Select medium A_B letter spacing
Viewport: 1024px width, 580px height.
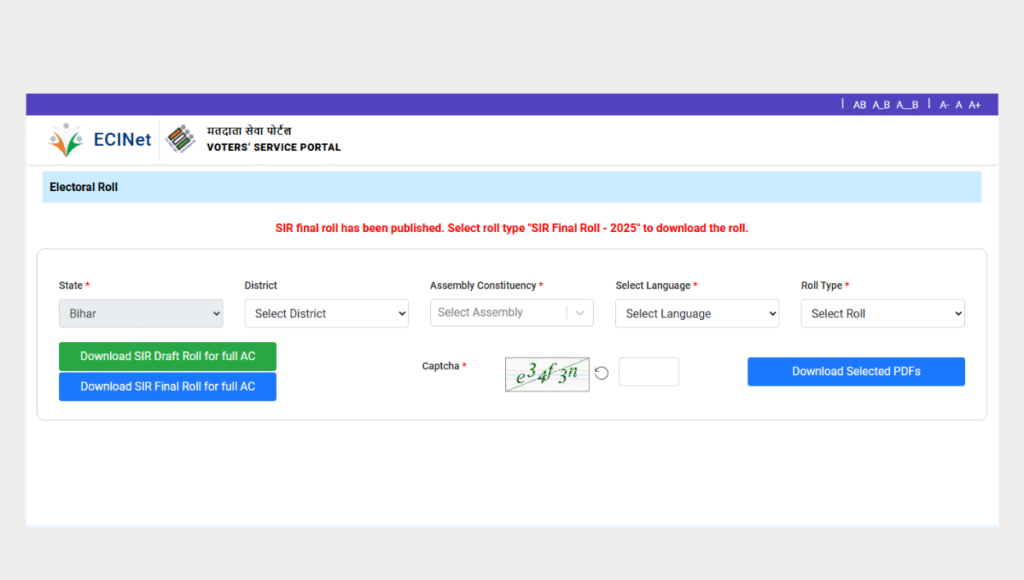click(x=881, y=105)
